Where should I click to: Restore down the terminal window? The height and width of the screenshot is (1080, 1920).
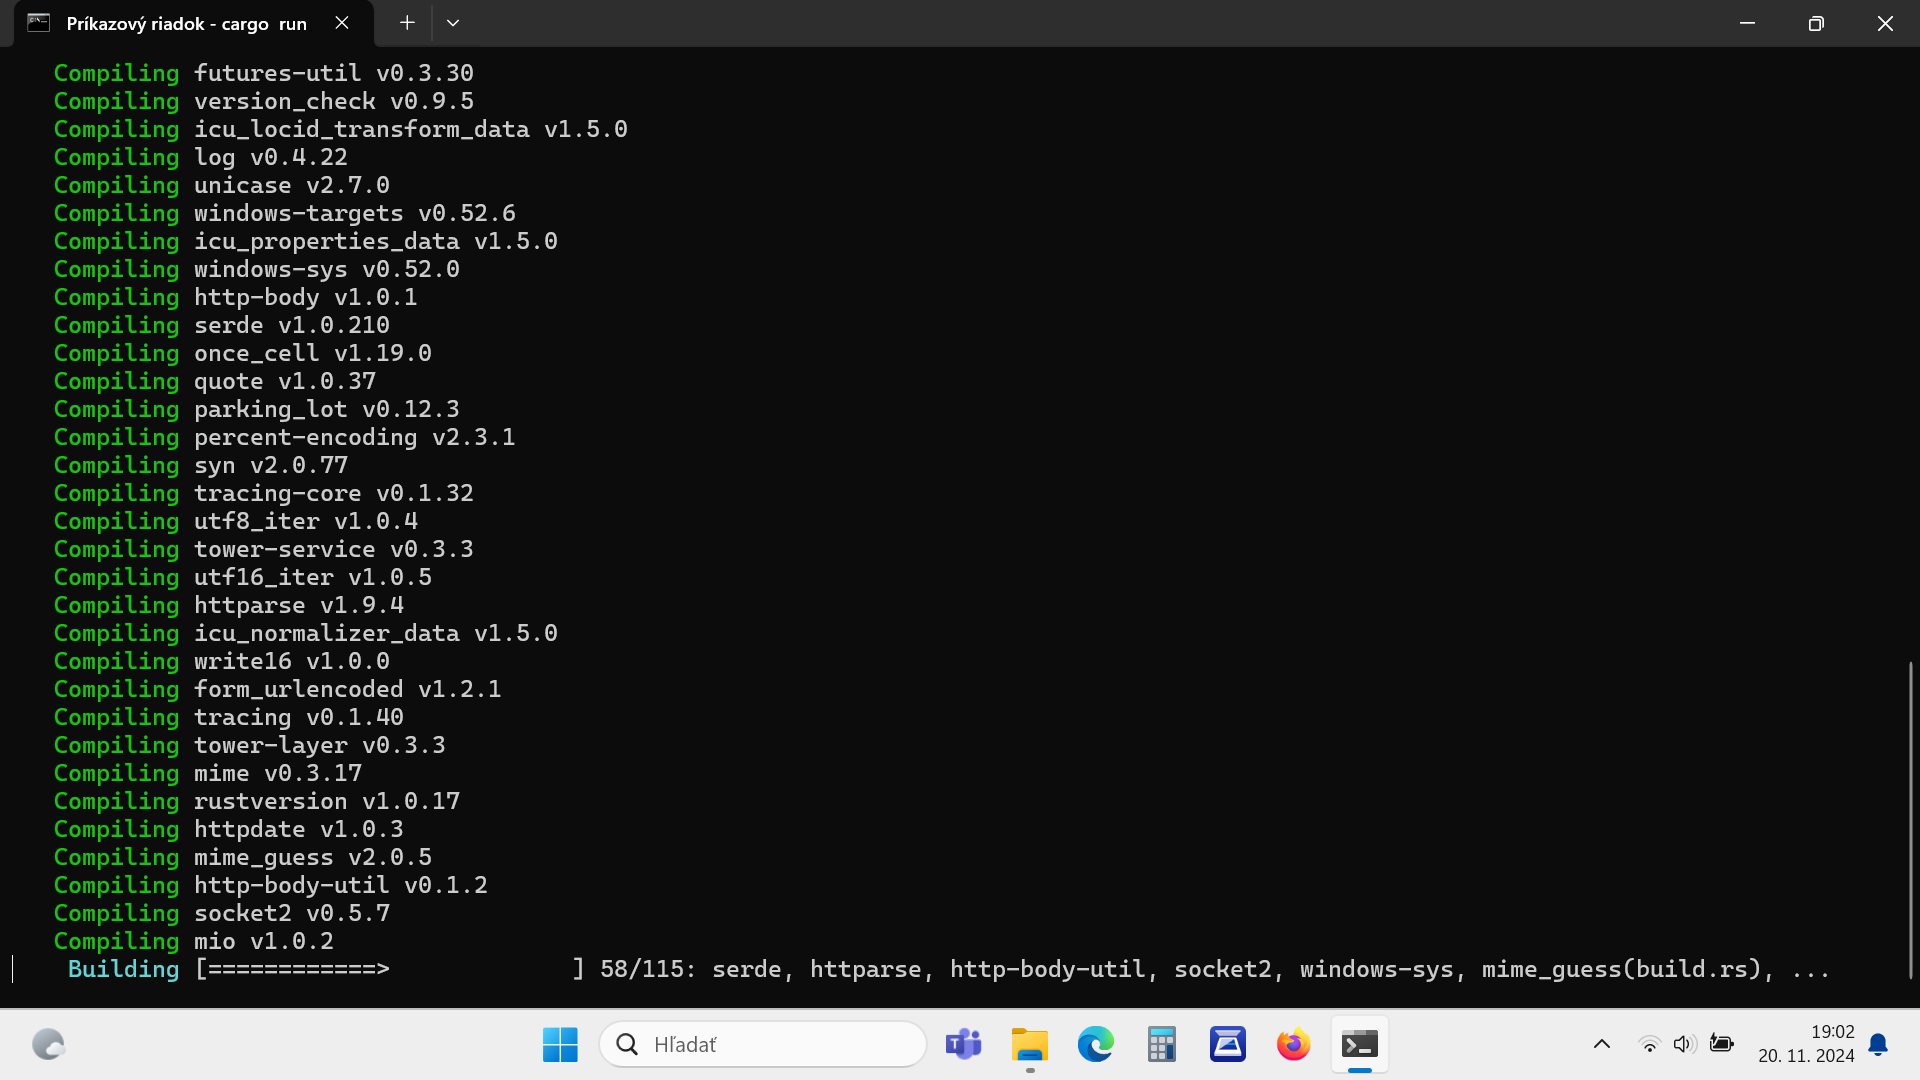(x=1816, y=23)
